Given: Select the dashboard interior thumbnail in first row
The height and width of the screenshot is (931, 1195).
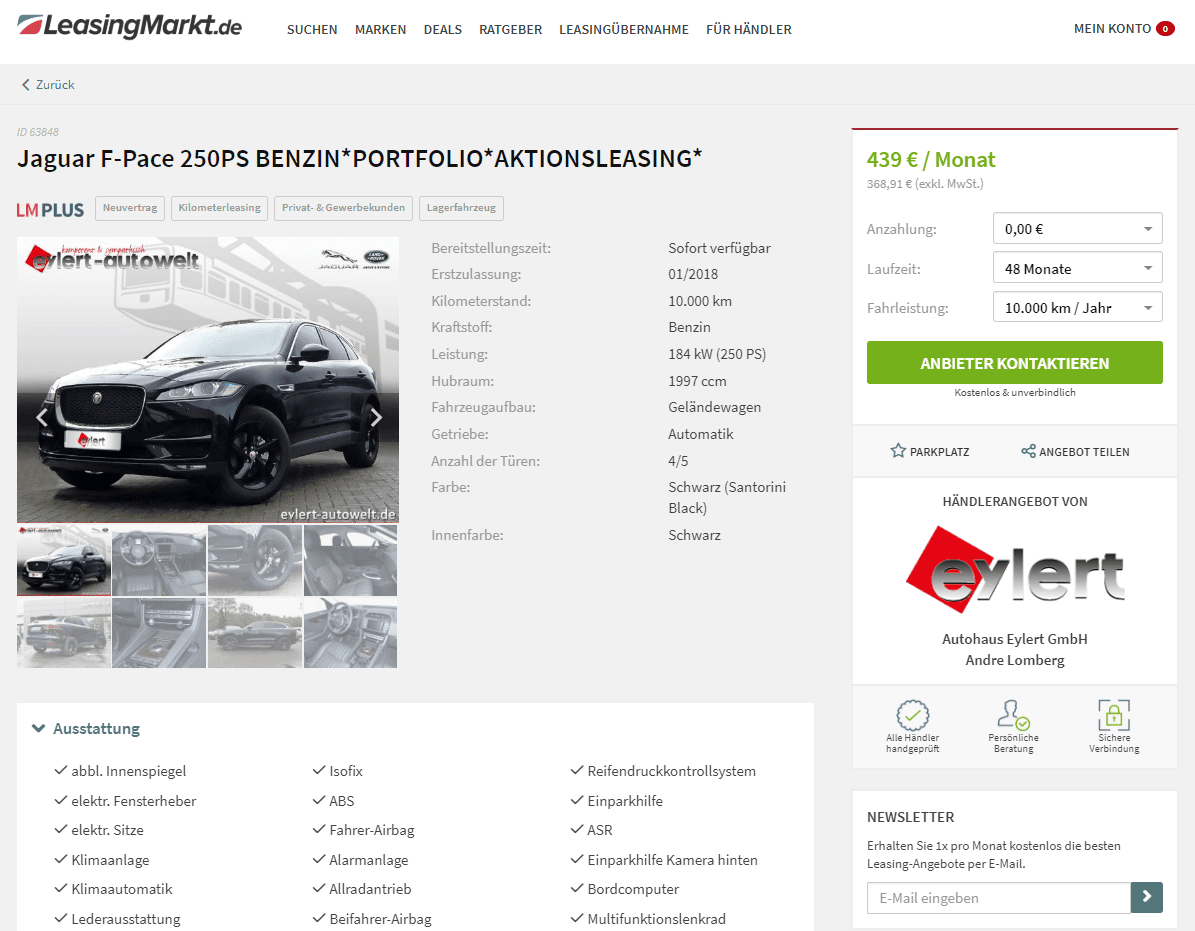Looking at the screenshot, I should click(159, 560).
